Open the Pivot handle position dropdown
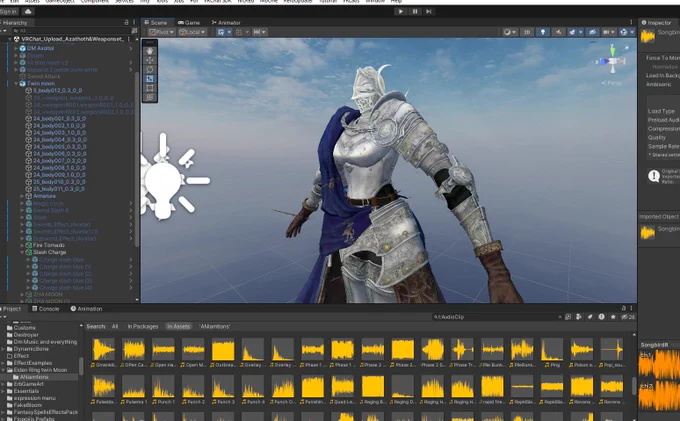The width and height of the screenshot is (680, 421). (x=162, y=32)
